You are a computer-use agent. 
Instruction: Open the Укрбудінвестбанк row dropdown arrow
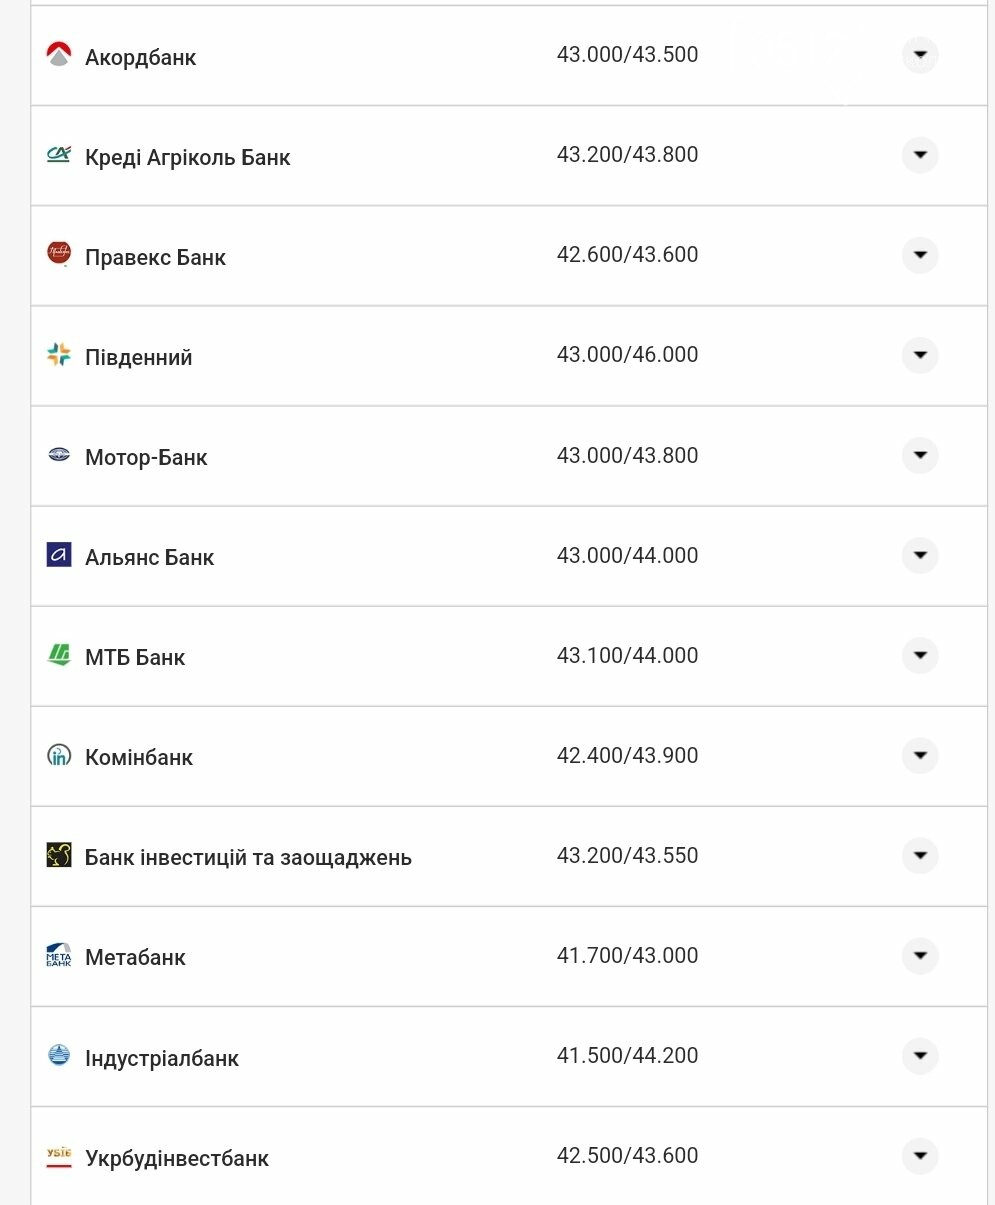(920, 1156)
